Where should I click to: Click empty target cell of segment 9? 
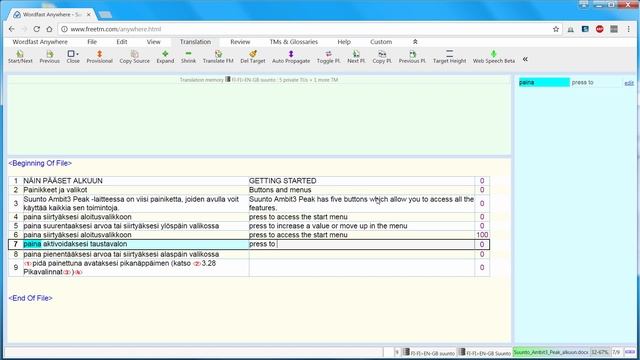pos(362,267)
